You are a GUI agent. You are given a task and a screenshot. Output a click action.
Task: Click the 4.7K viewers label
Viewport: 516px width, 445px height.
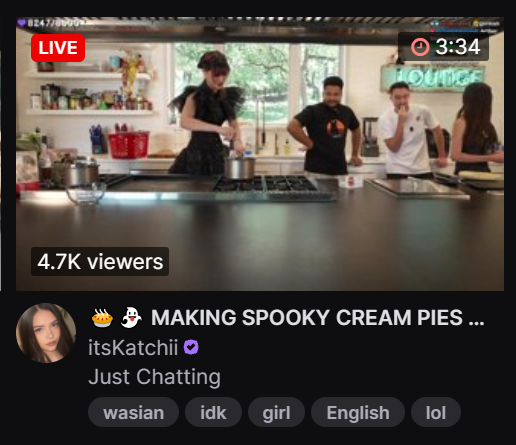tap(100, 261)
